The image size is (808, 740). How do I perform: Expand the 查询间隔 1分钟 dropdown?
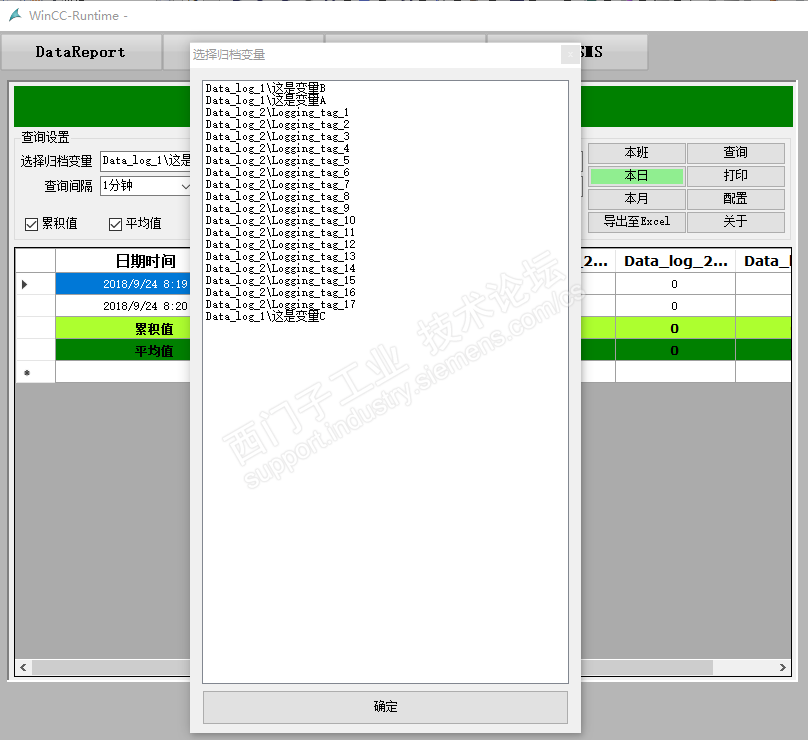coord(185,186)
